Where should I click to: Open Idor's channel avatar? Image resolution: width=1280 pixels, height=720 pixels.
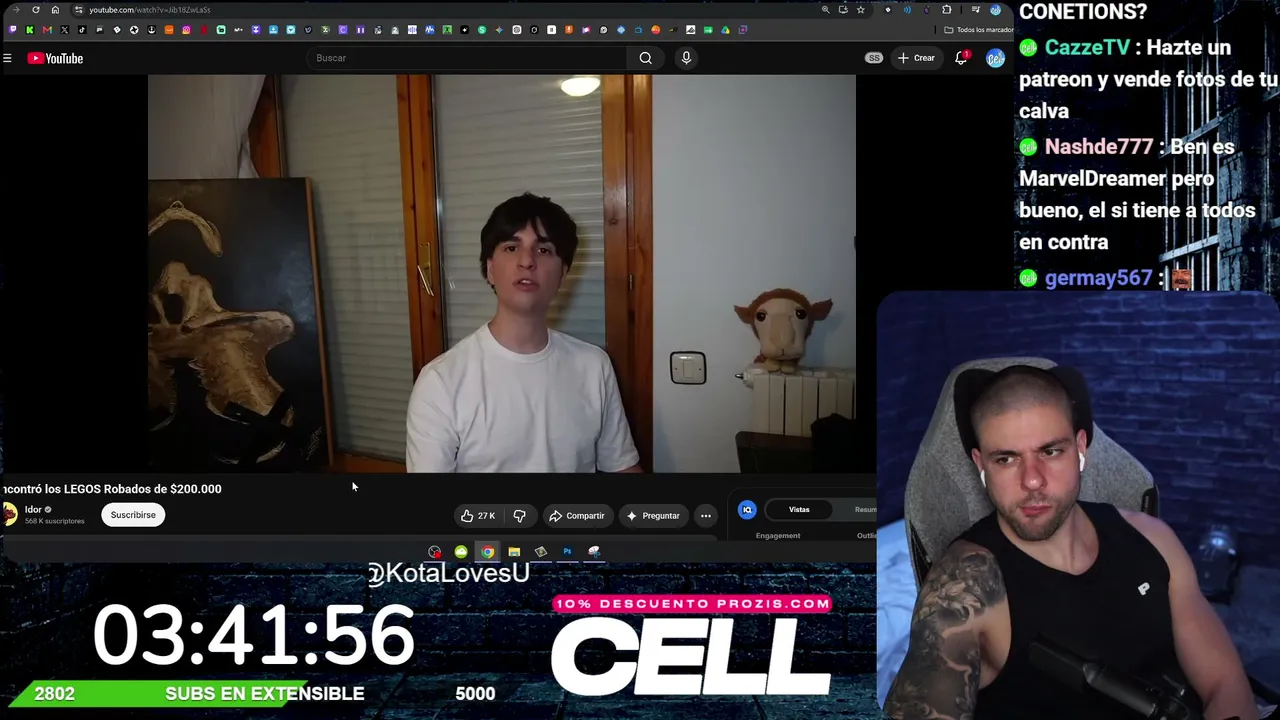(x=10, y=515)
